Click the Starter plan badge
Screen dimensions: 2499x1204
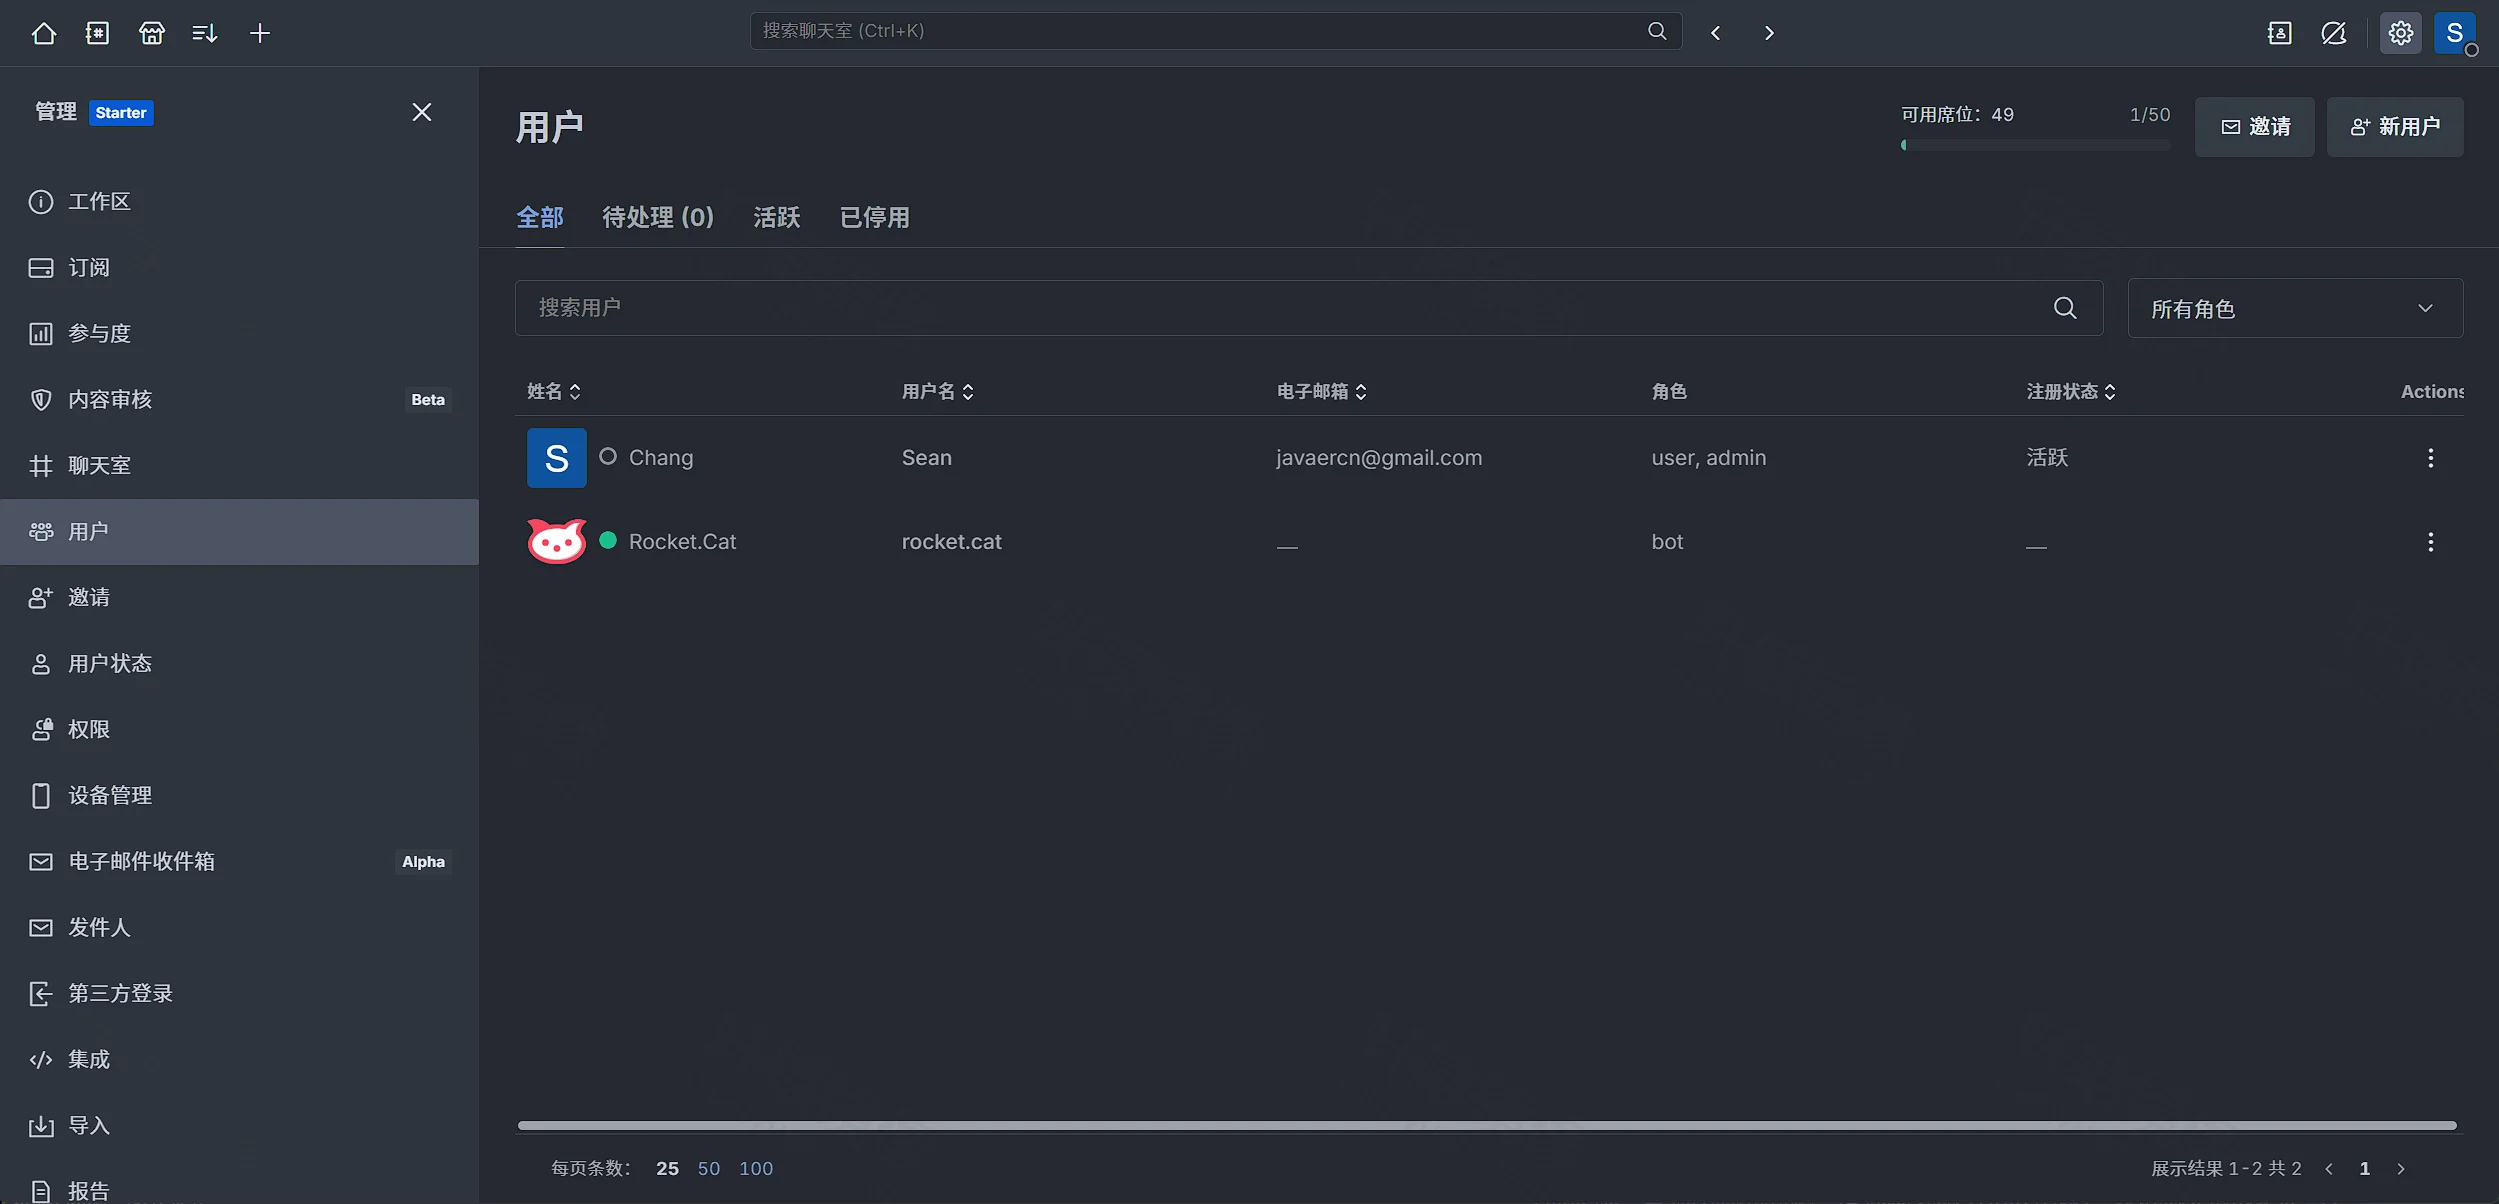coord(121,113)
